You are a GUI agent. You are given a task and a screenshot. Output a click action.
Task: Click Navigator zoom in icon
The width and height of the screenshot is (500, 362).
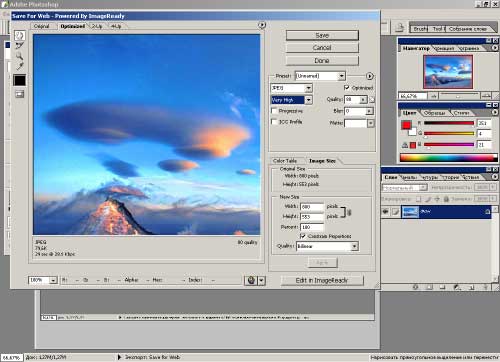click(486, 96)
